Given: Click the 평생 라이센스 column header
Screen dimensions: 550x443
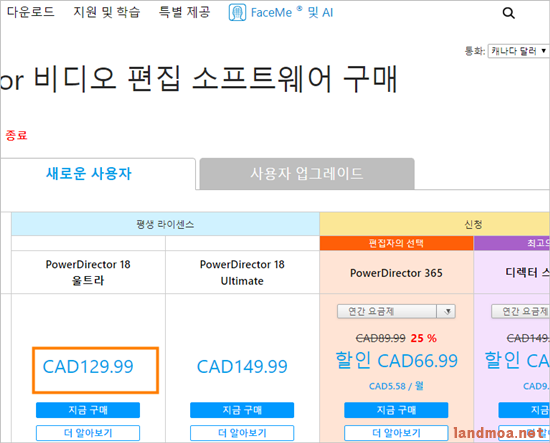Looking at the screenshot, I should pyautogui.click(x=165, y=224).
